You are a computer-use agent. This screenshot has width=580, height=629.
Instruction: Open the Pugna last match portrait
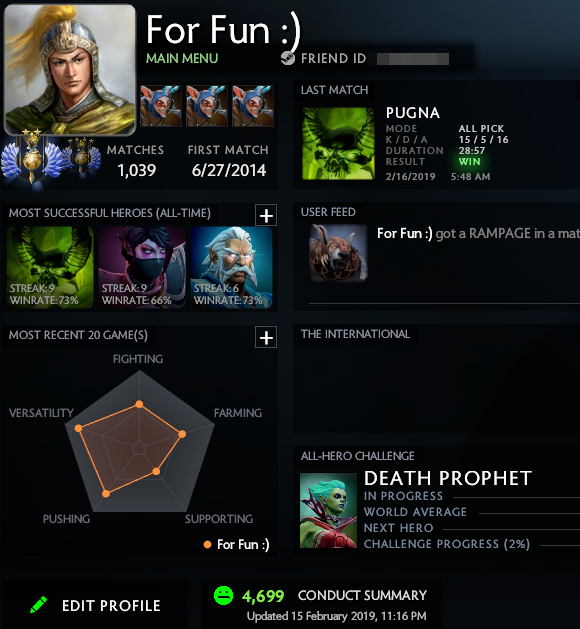click(x=338, y=143)
